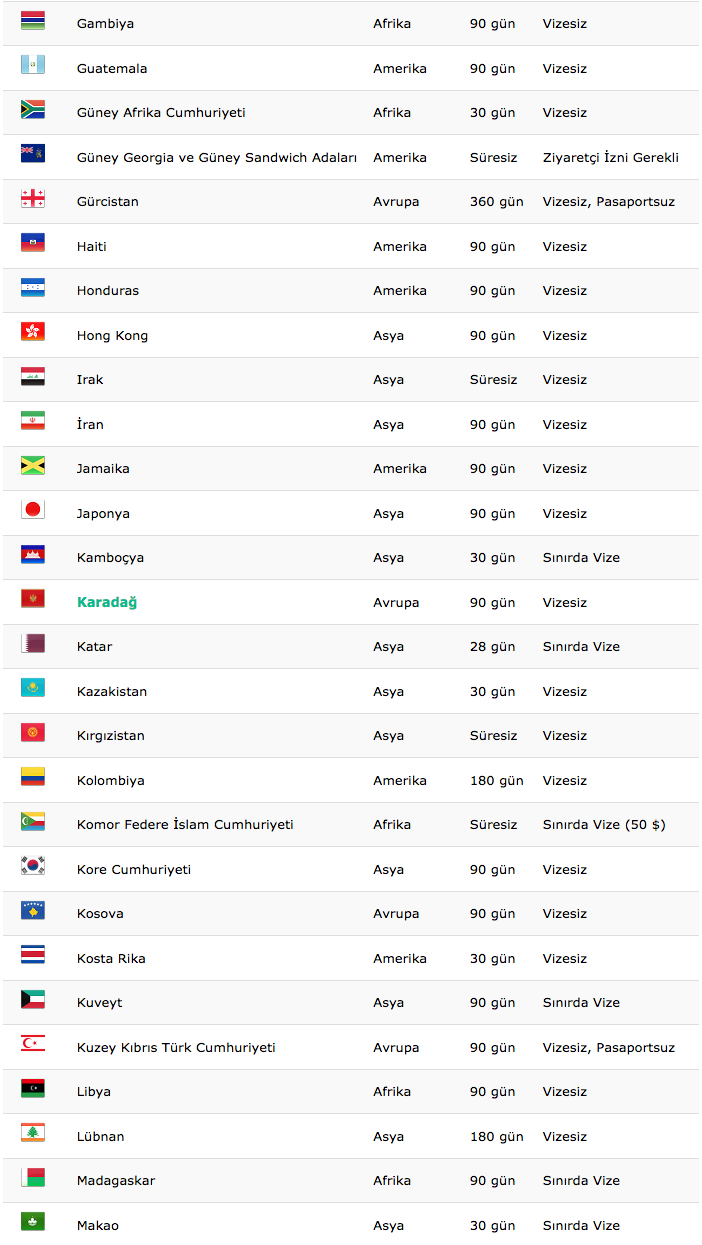Select the Madagaskar row name
This screenshot has height=1245, width=702.
[x=116, y=1181]
